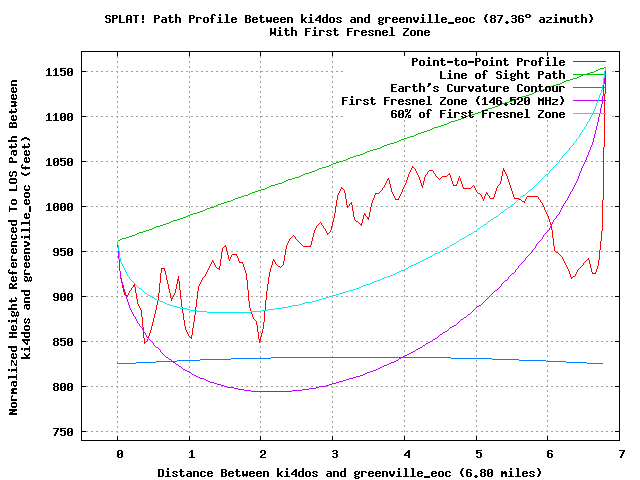This screenshot has width=640, height=480.
Task: Click the green legend line sample for Line of Sight
Action: (x=589, y=75)
